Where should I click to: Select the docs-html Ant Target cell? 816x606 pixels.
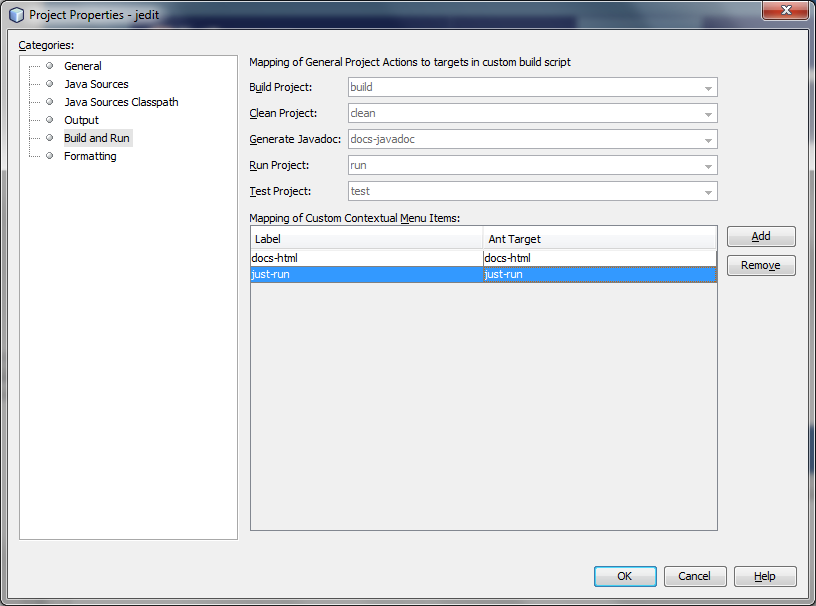point(600,258)
